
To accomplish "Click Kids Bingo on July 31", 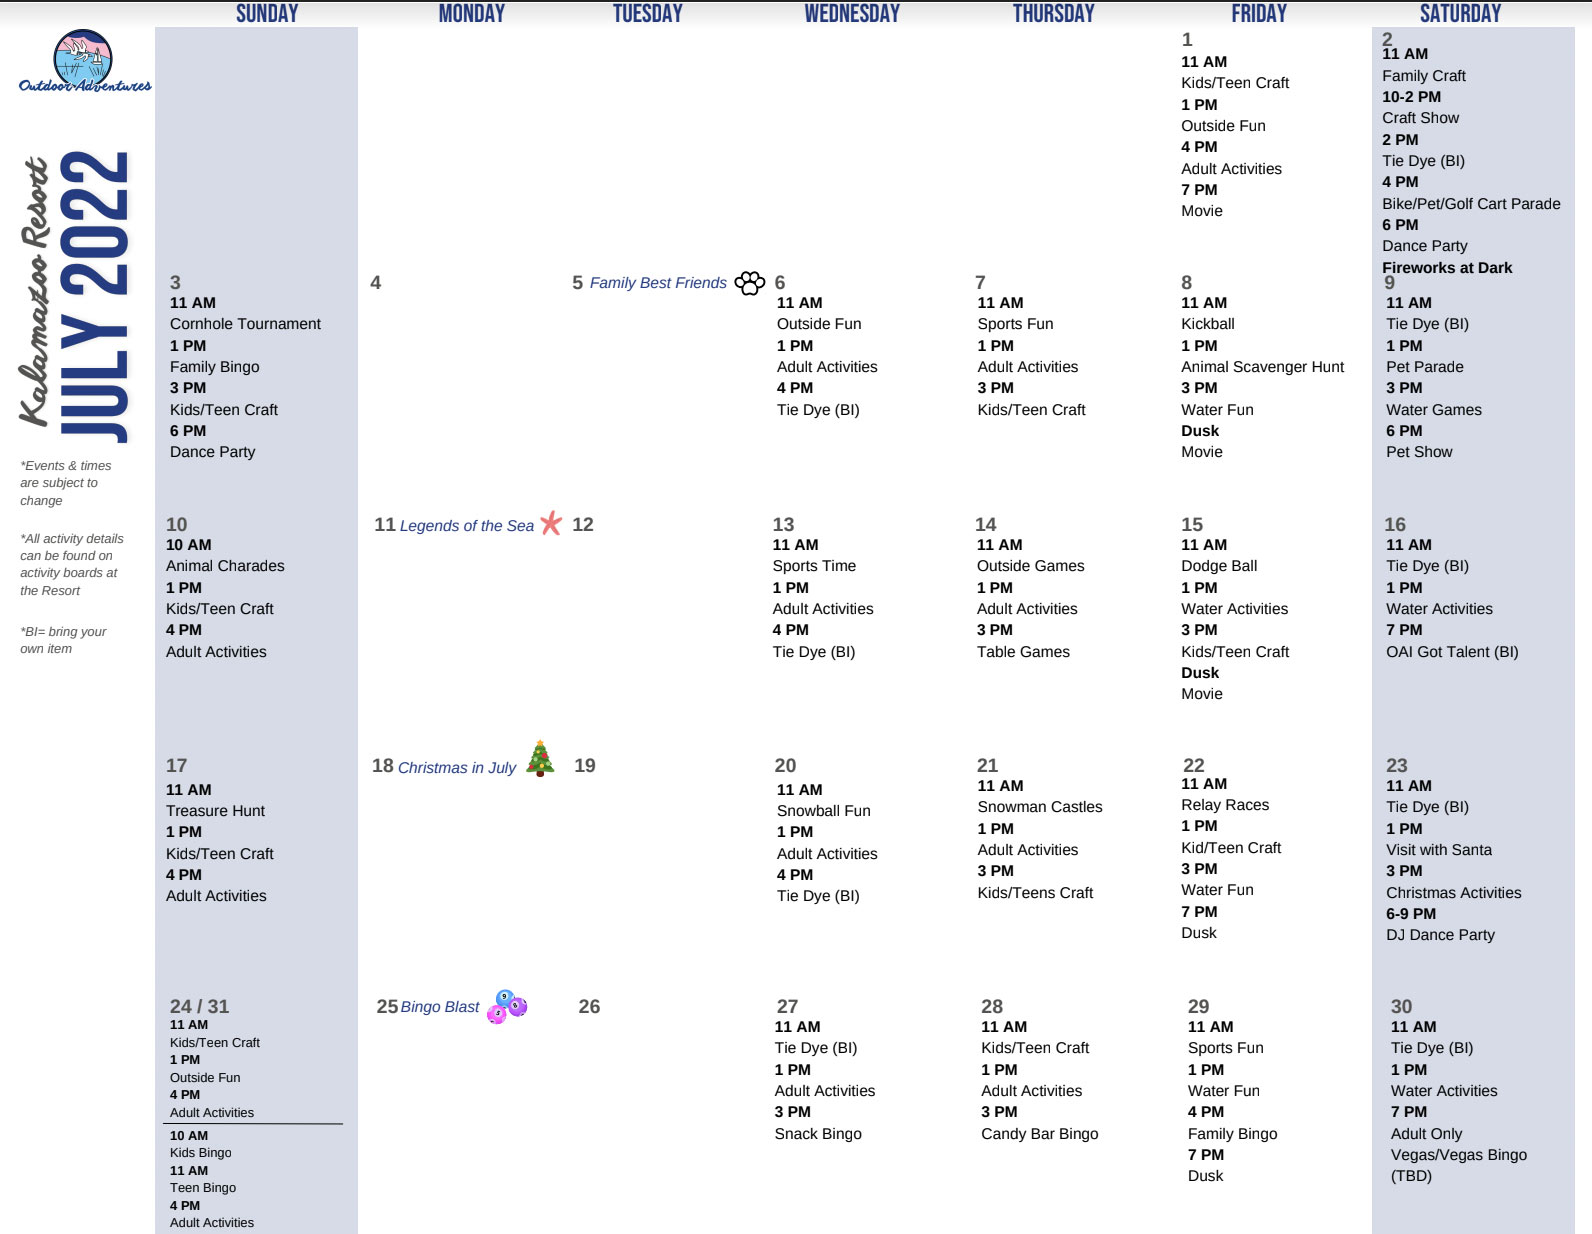I will pyautogui.click(x=200, y=1153).
